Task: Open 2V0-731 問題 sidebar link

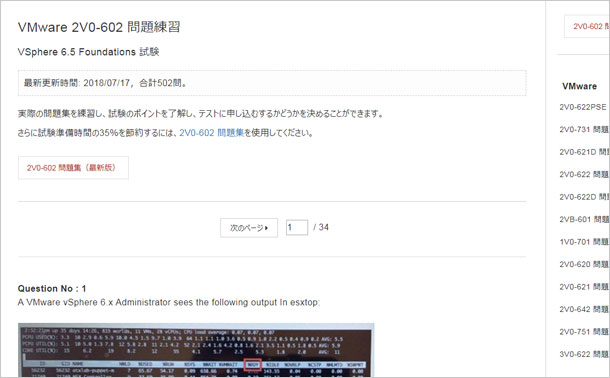Action: [584, 130]
